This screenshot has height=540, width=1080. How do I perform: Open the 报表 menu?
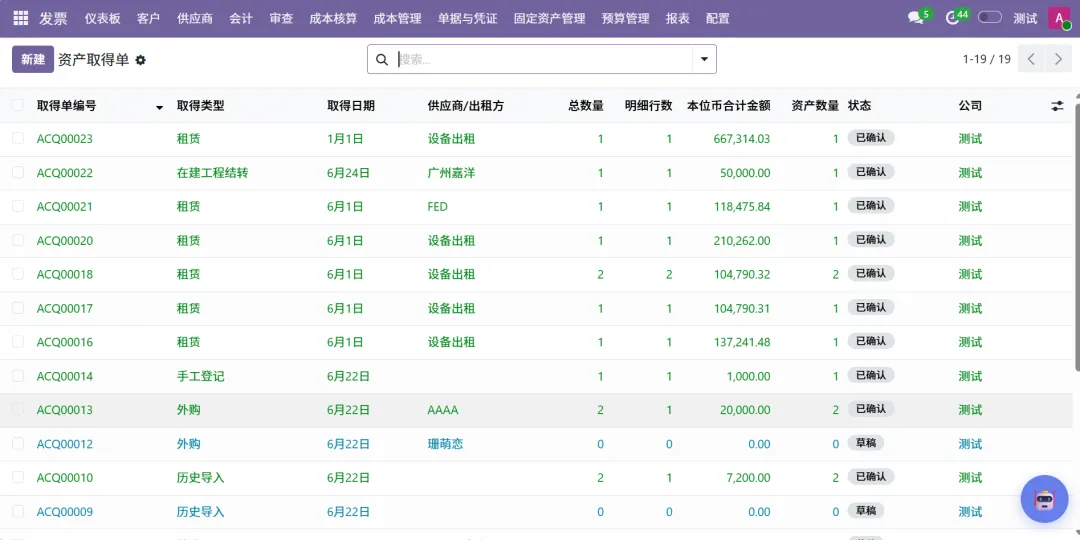(x=678, y=19)
